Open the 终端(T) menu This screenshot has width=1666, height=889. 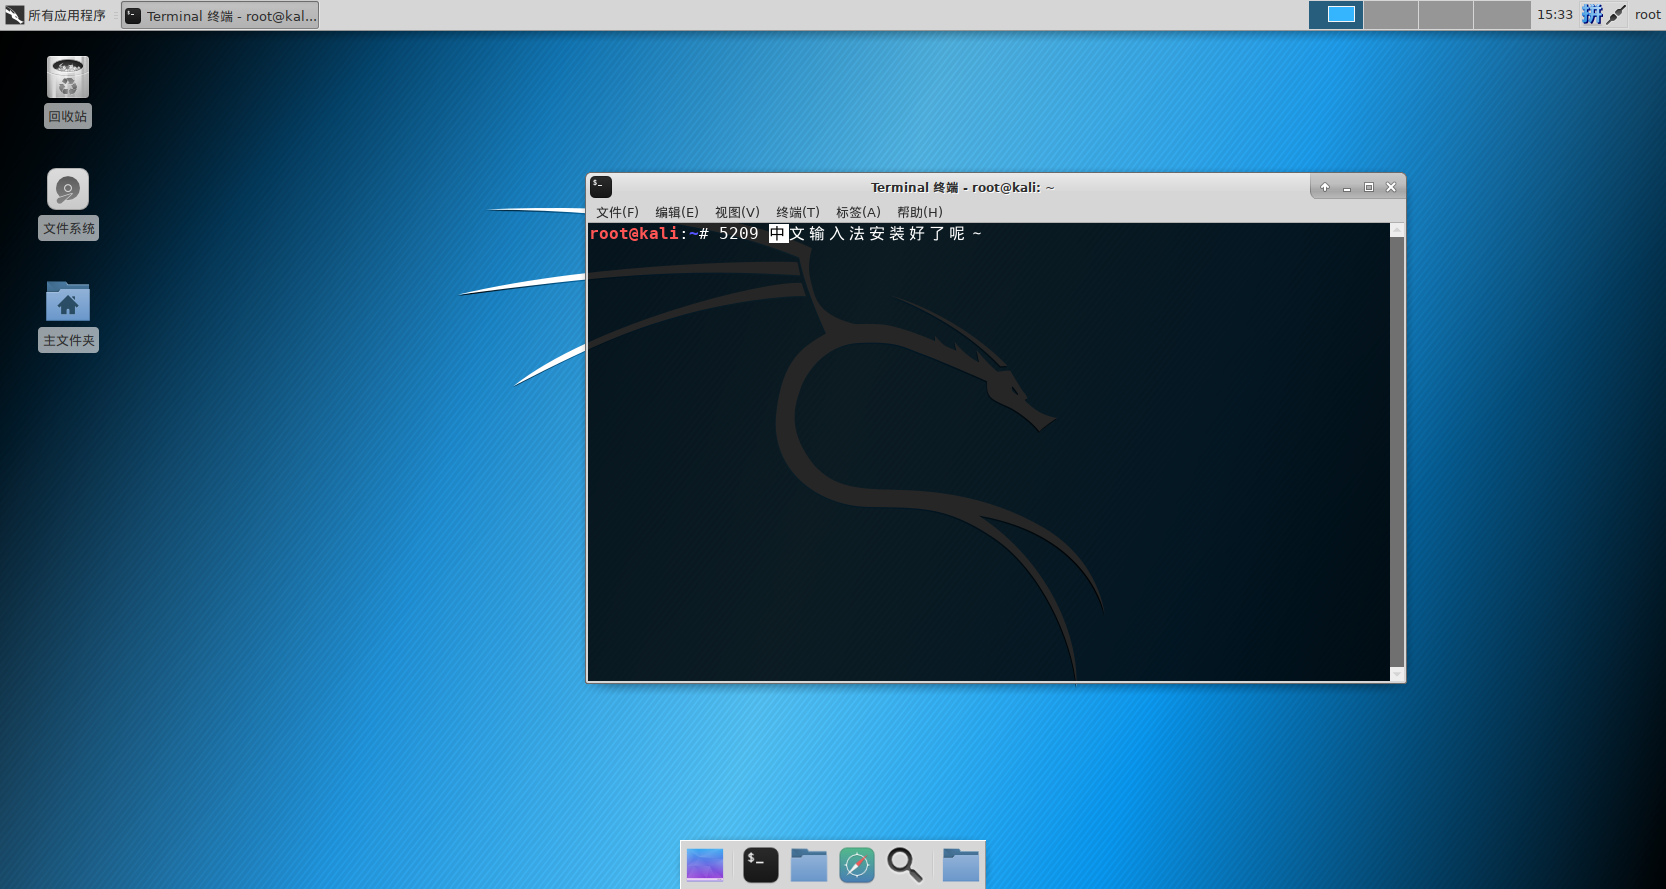pos(798,212)
